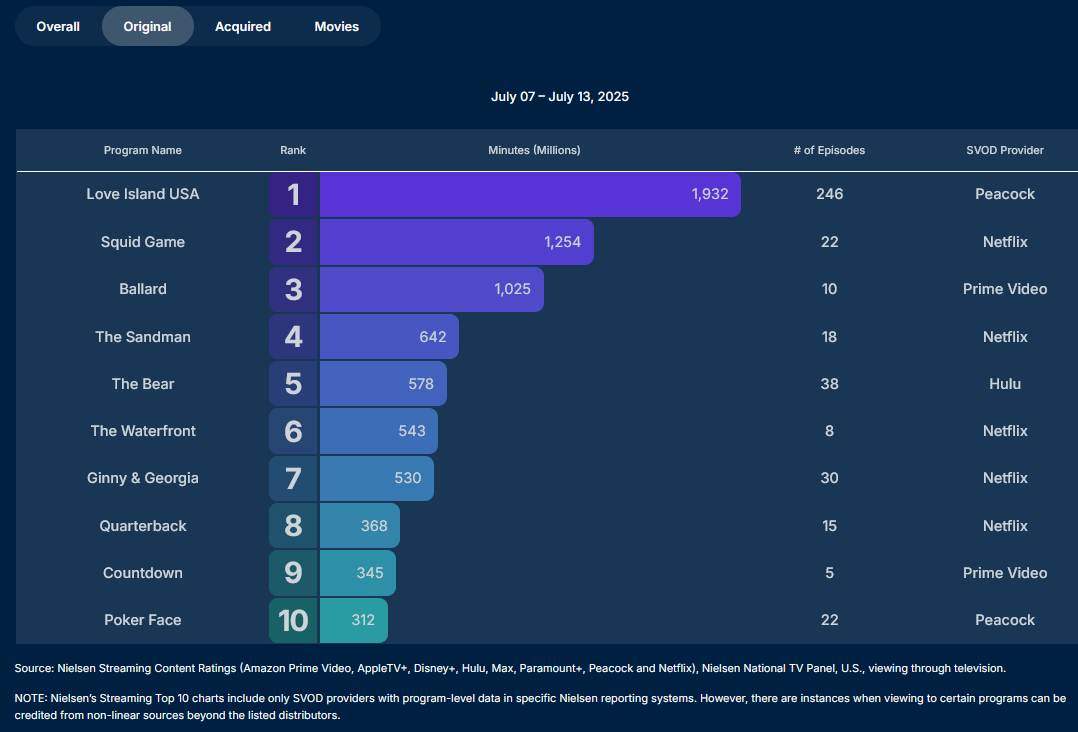
Task: Click the July 07 – July 13 date range
Action: [559, 97]
